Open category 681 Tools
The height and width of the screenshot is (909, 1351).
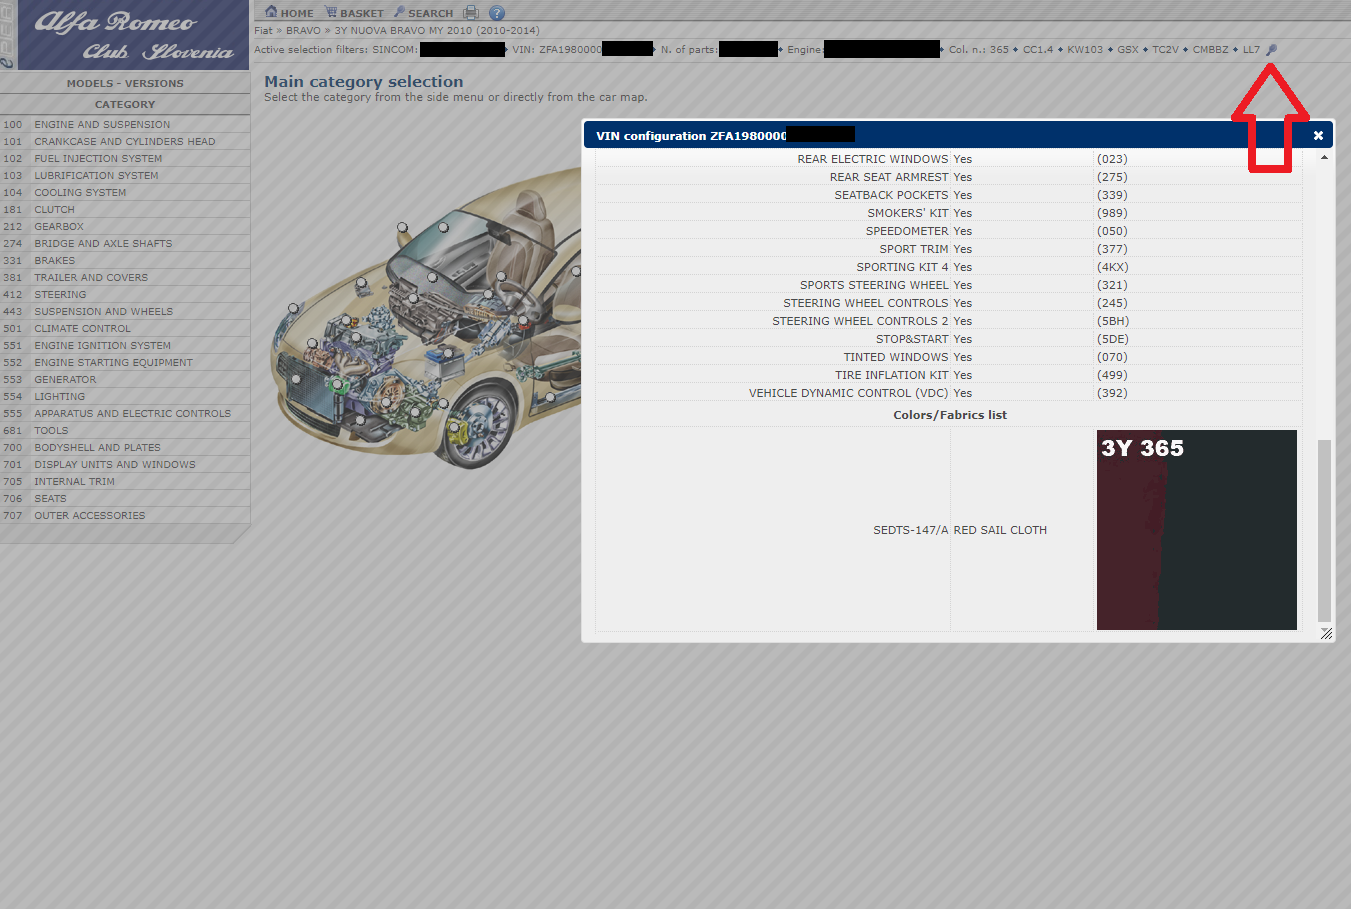click(125, 430)
